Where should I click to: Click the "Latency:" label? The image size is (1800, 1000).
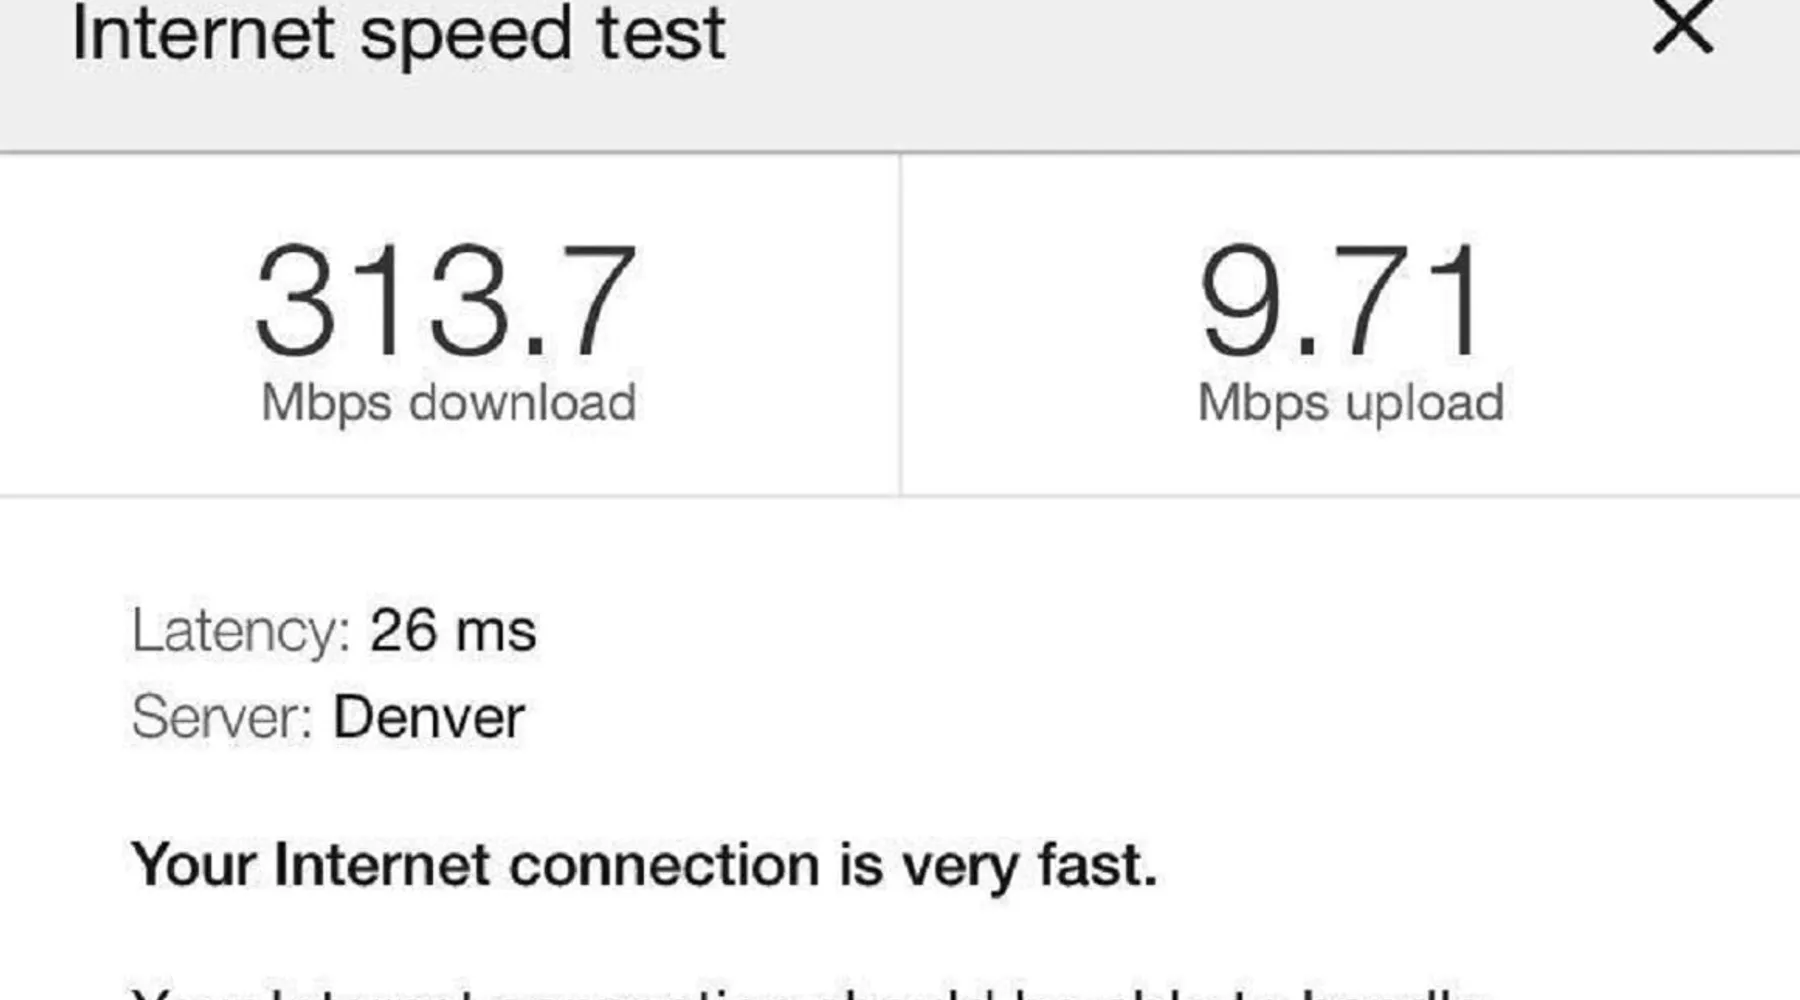click(240, 631)
